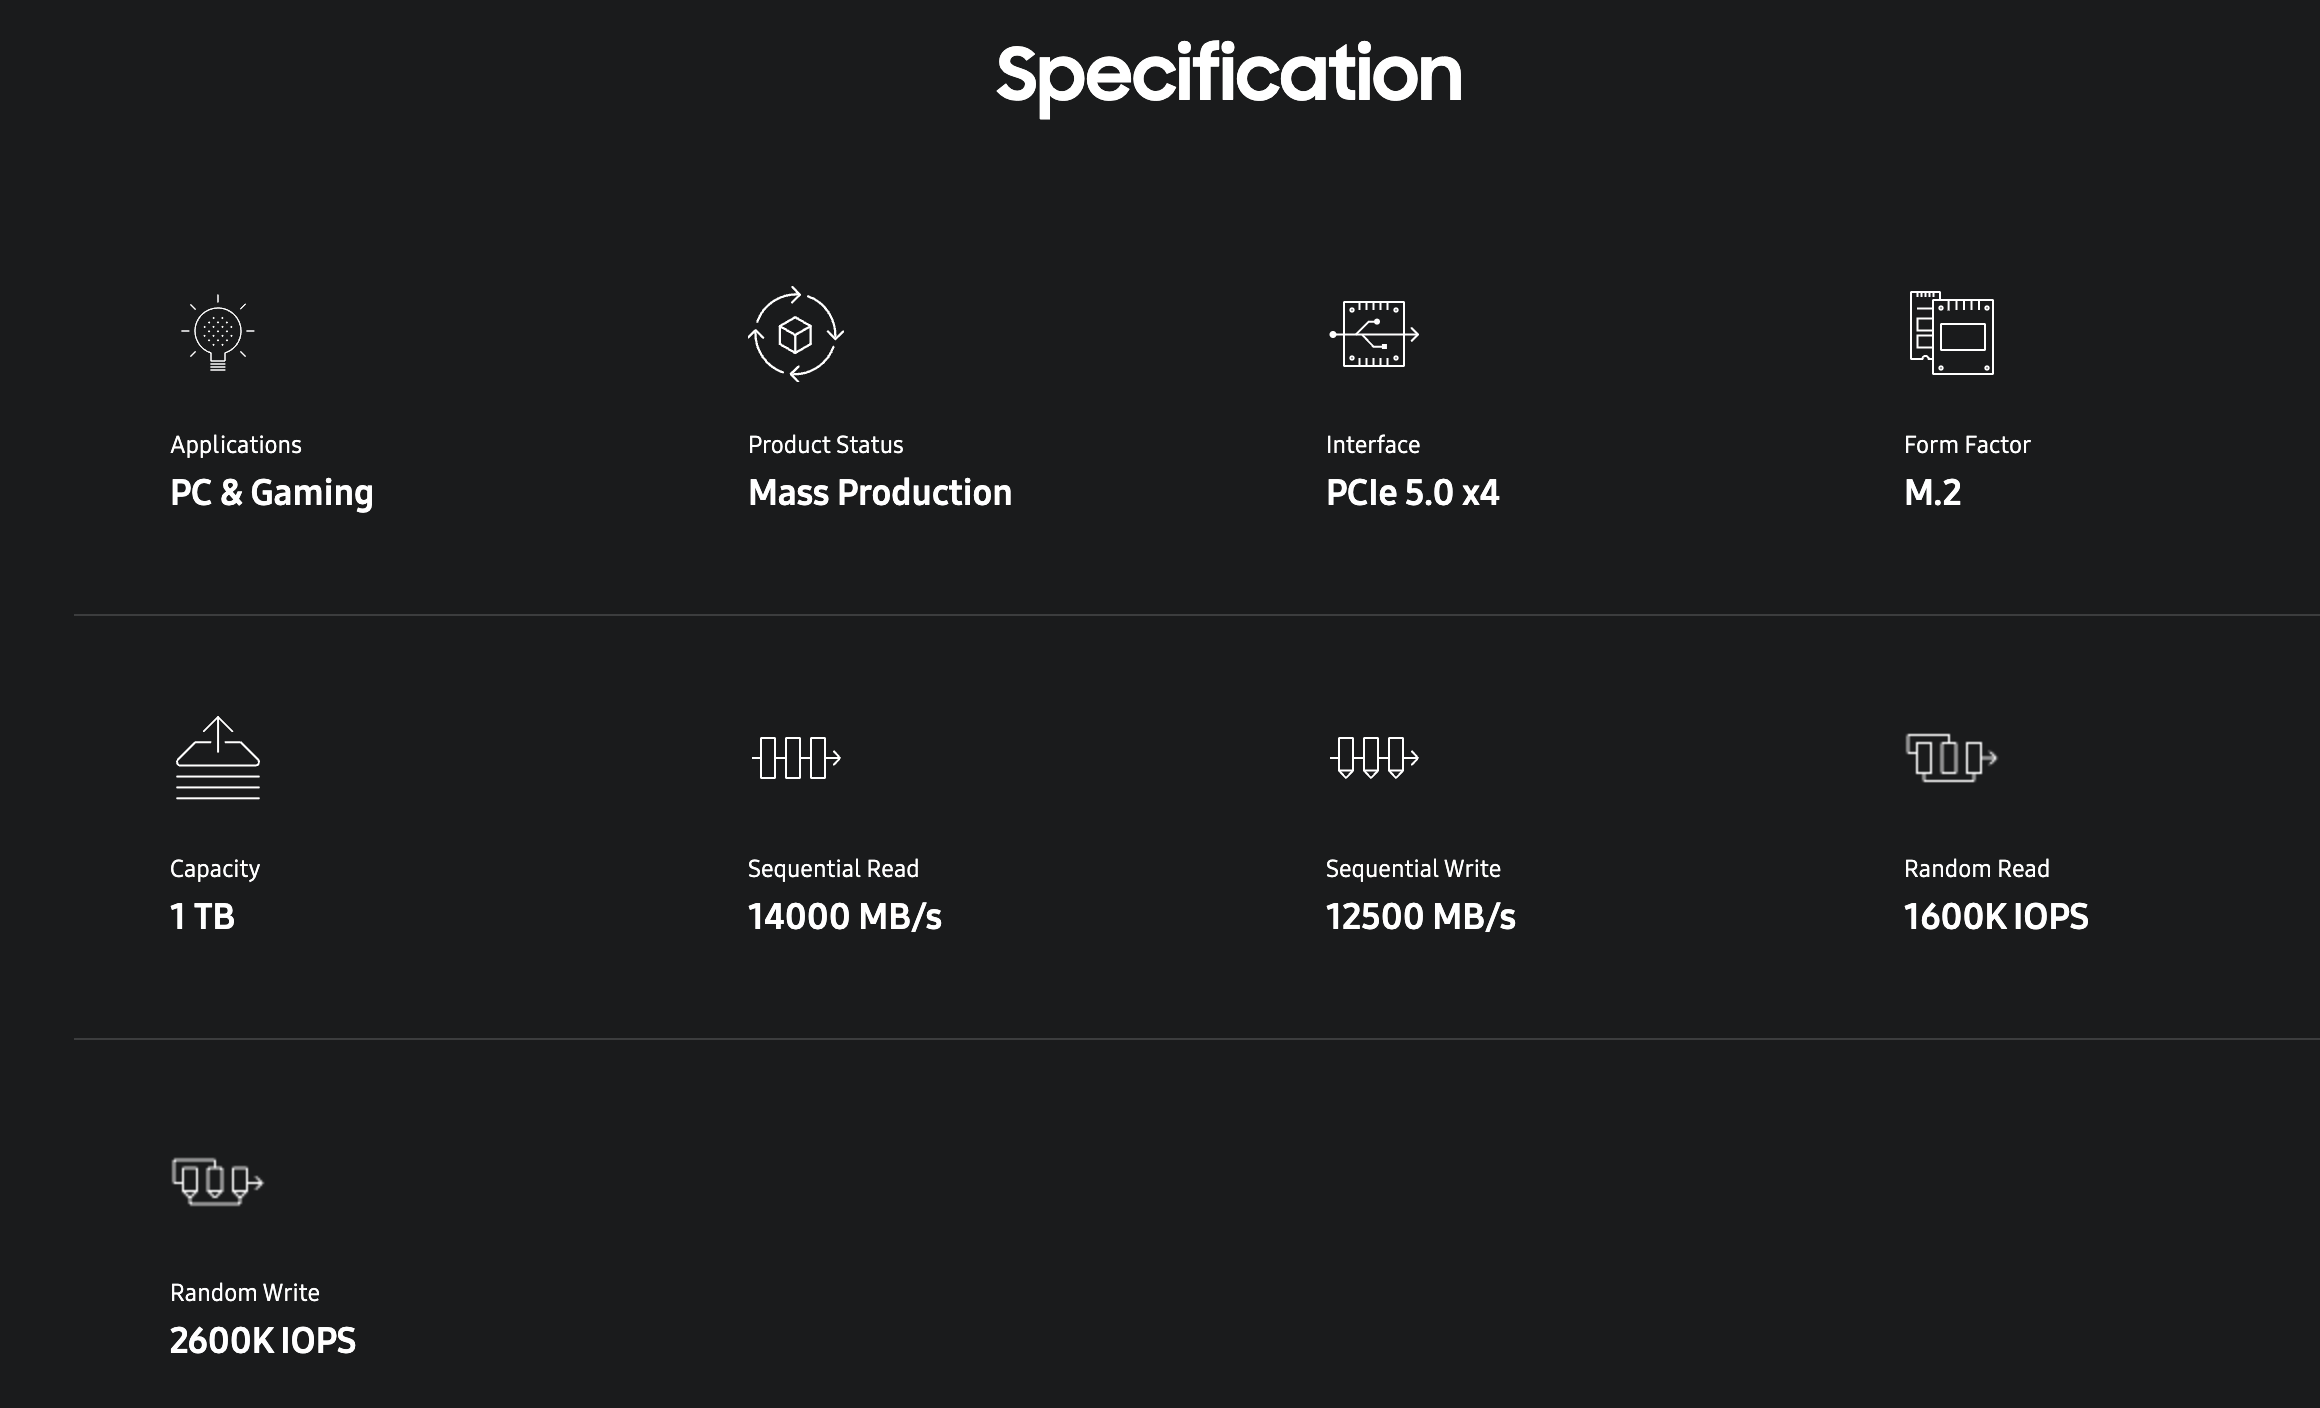The width and height of the screenshot is (2320, 1408).
Task: Click the Sequential Read icon
Action: [x=796, y=758]
